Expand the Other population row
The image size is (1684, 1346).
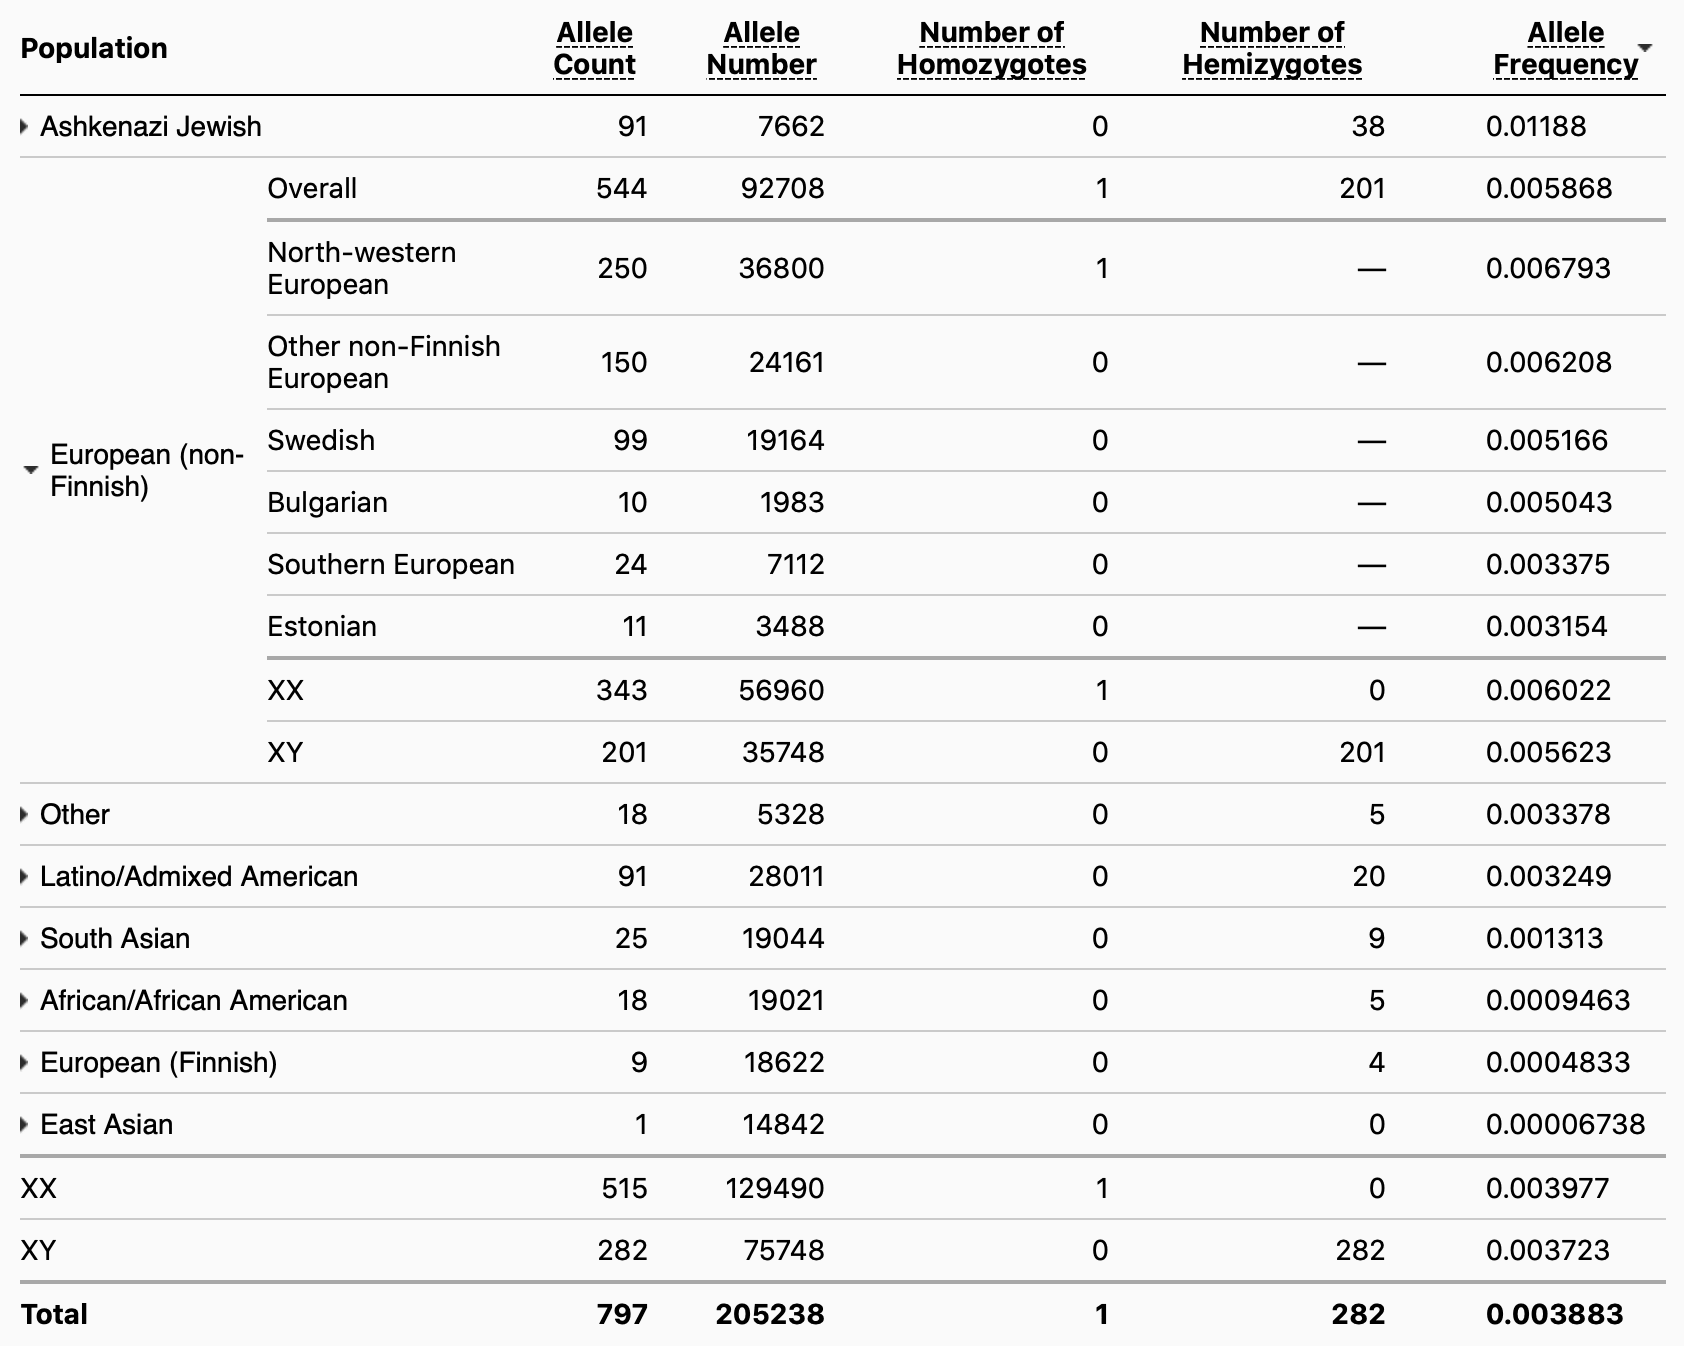pos(25,815)
